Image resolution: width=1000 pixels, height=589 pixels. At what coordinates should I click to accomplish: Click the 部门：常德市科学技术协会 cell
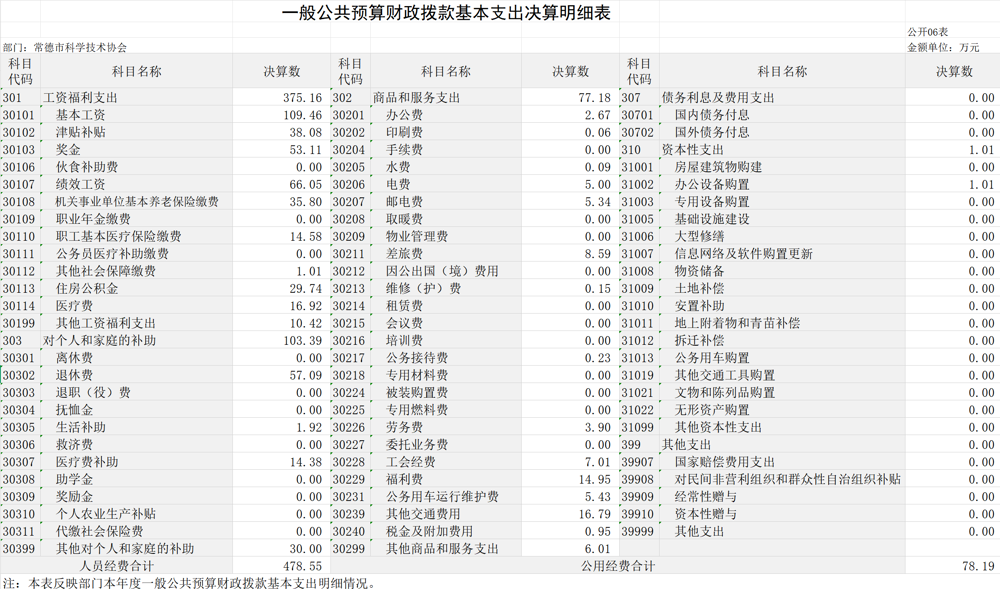click(64, 47)
